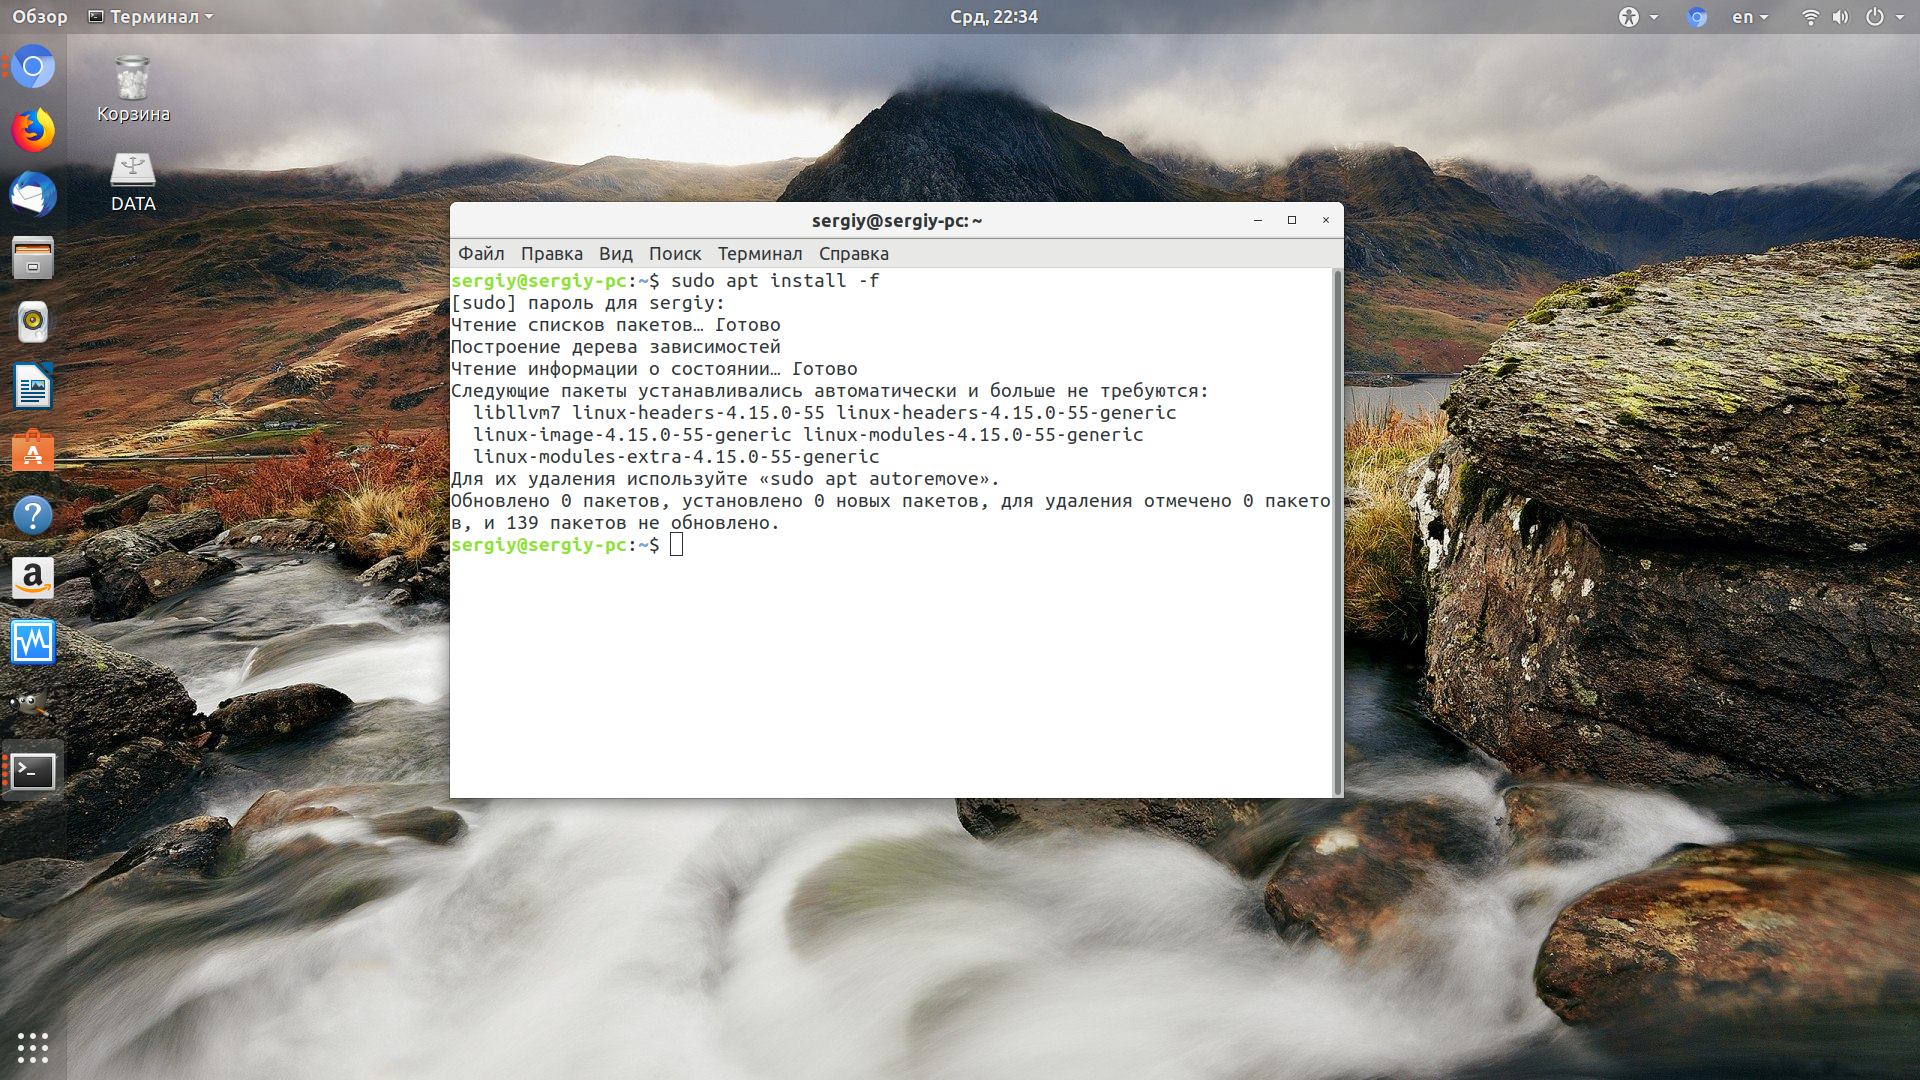Open the Справка menu
The image size is (1920, 1080).
tap(853, 254)
